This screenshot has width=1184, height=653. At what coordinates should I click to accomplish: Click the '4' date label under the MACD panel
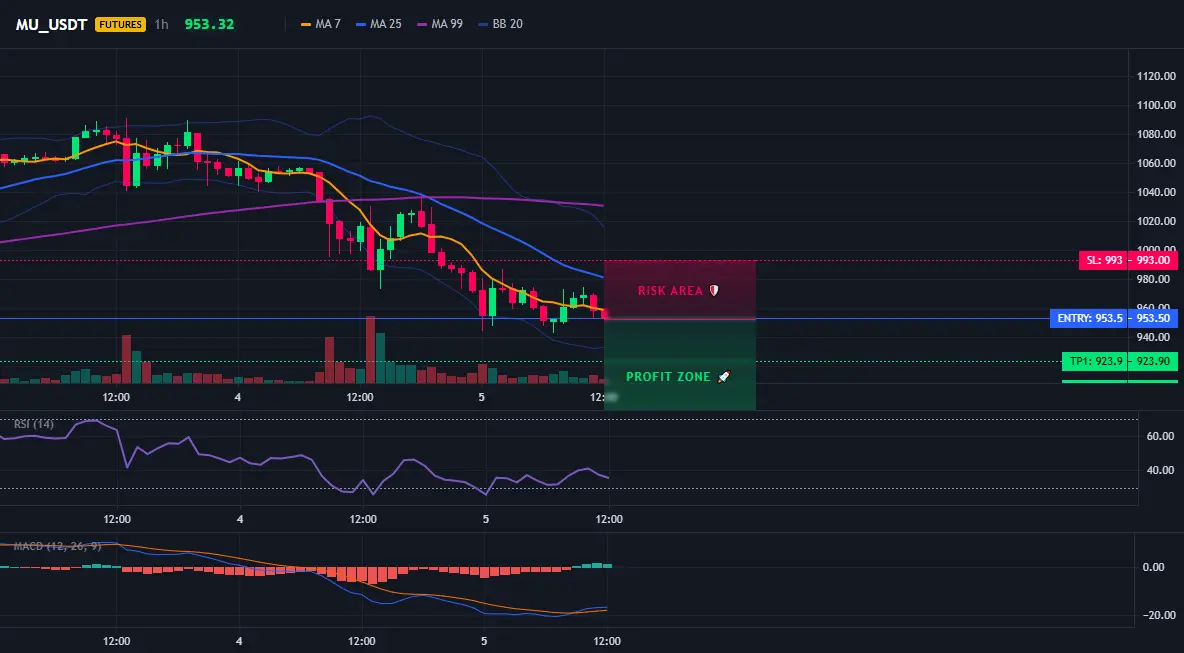[239, 642]
